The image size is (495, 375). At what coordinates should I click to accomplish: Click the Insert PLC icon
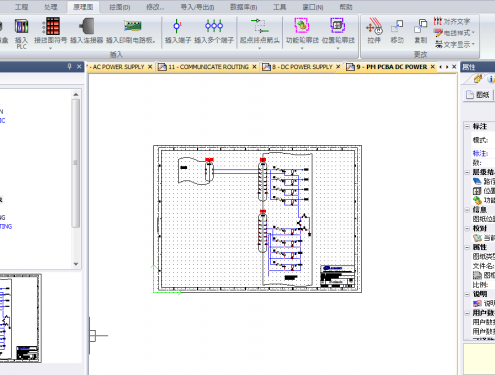point(21,27)
